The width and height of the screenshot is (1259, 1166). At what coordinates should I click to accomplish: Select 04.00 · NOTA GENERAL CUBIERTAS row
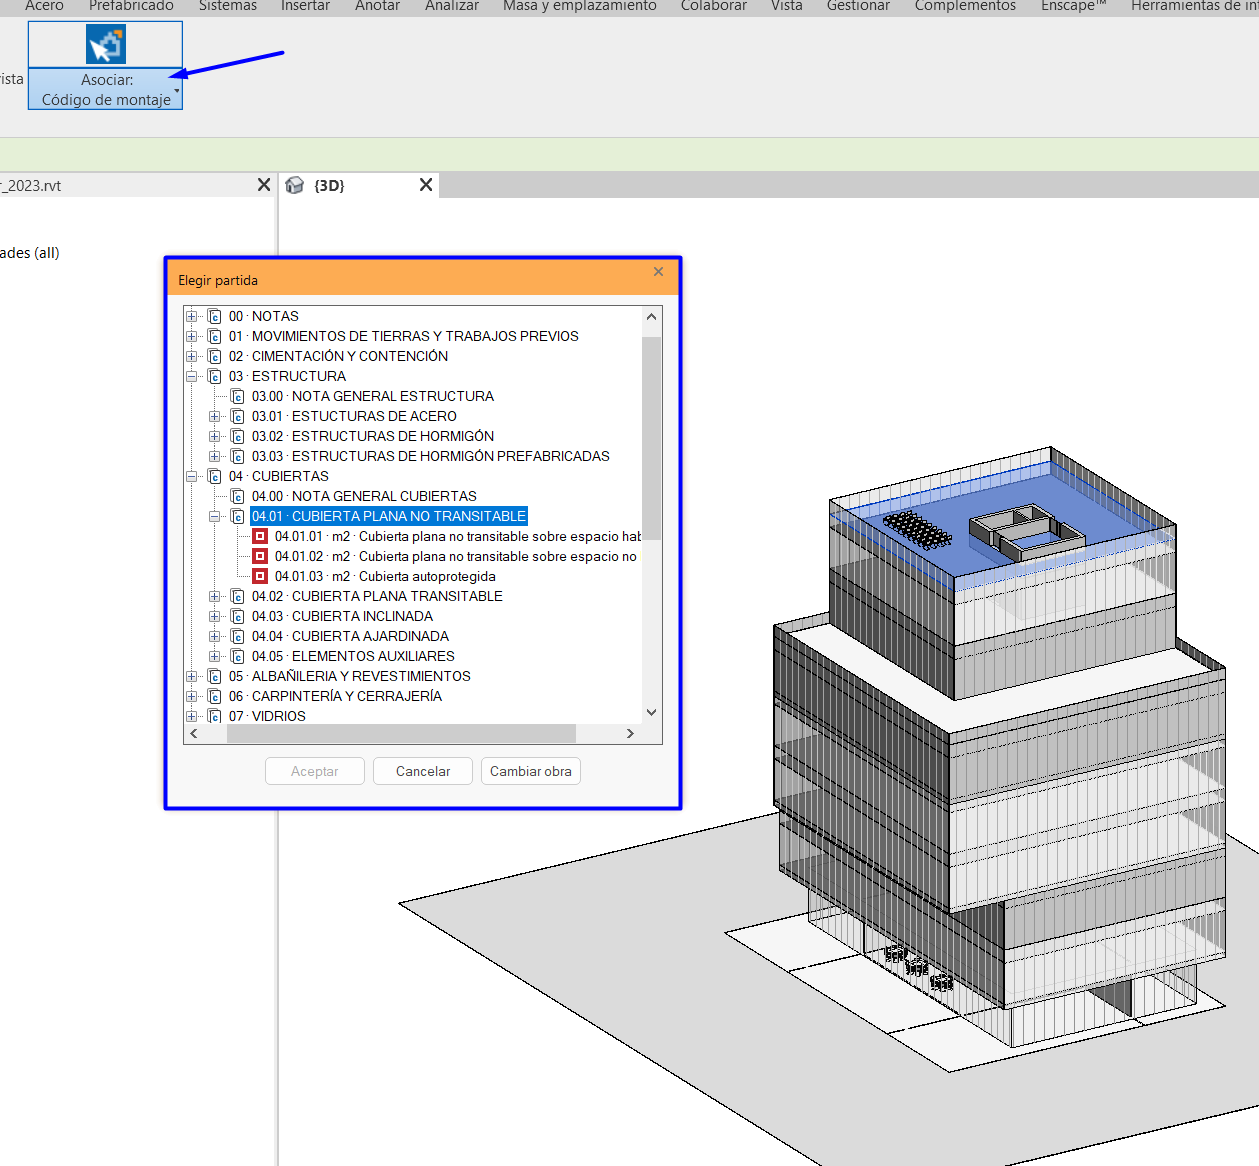click(x=364, y=496)
